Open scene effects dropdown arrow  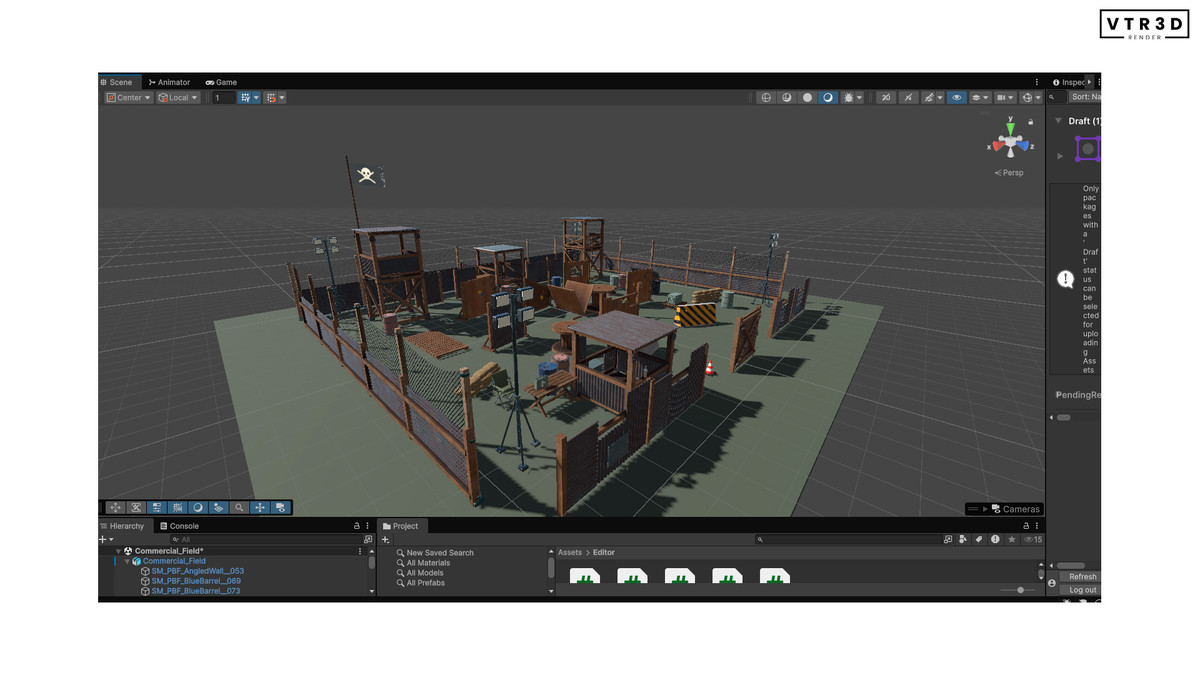(x=940, y=98)
